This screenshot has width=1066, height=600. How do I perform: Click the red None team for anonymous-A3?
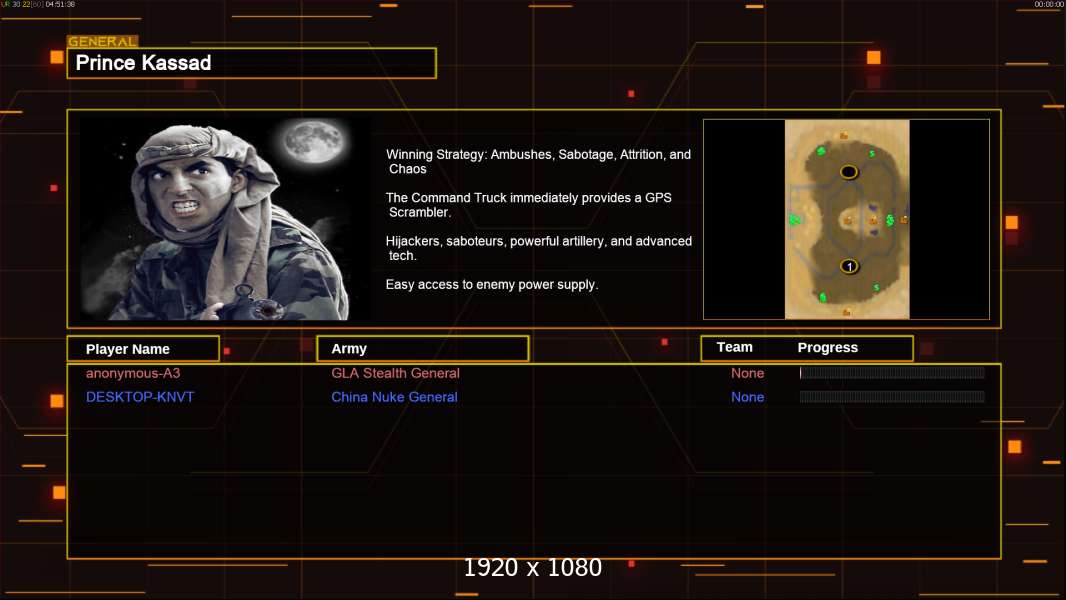point(747,373)
